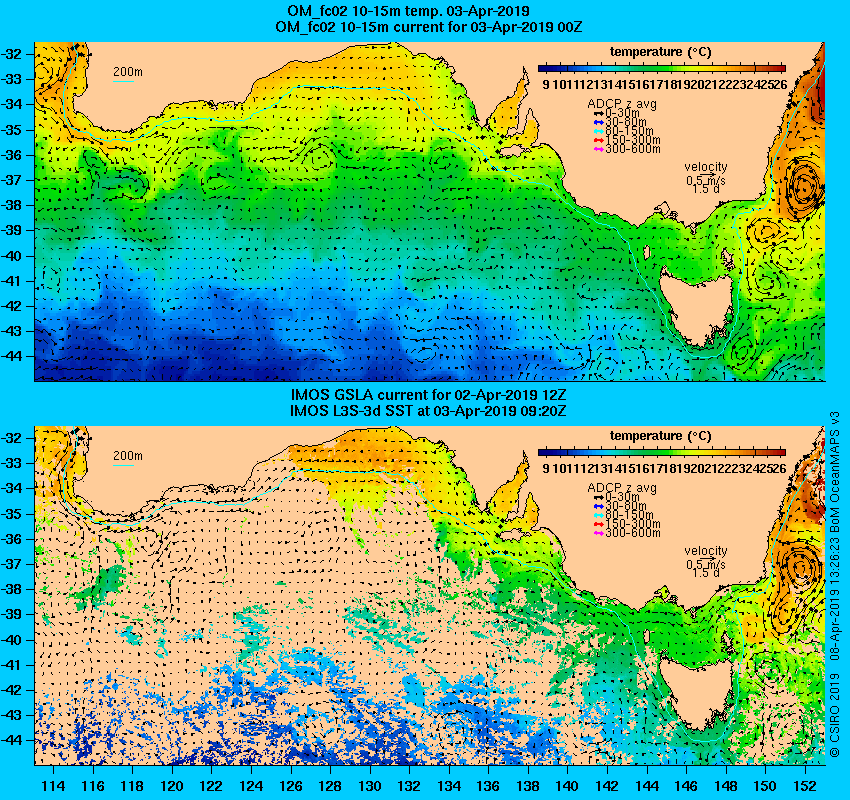Screen dimensions: 850x800
Task: Click '0.5 m/s' velocity value in top panel
Action: pos(706,181)
